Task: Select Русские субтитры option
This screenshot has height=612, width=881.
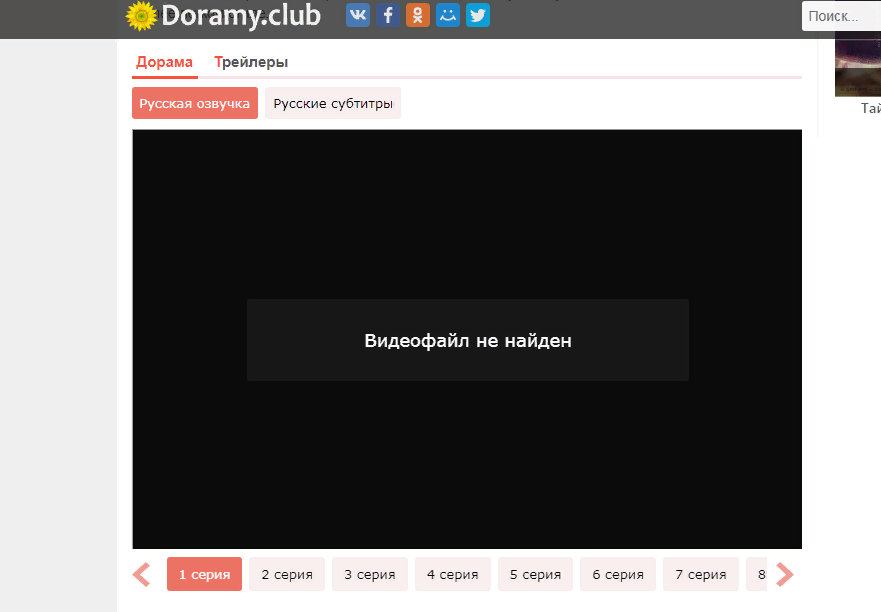Action: pyautogui.click(x=333, y=103)
